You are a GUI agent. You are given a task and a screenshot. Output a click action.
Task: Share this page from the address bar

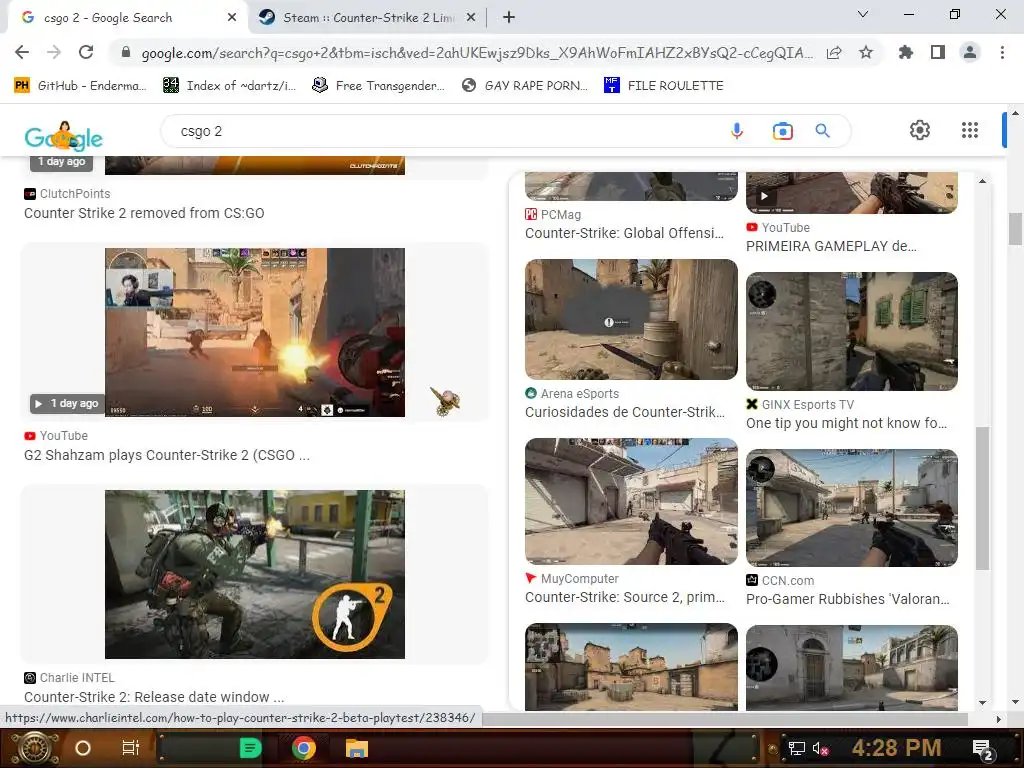click(834, 53)
